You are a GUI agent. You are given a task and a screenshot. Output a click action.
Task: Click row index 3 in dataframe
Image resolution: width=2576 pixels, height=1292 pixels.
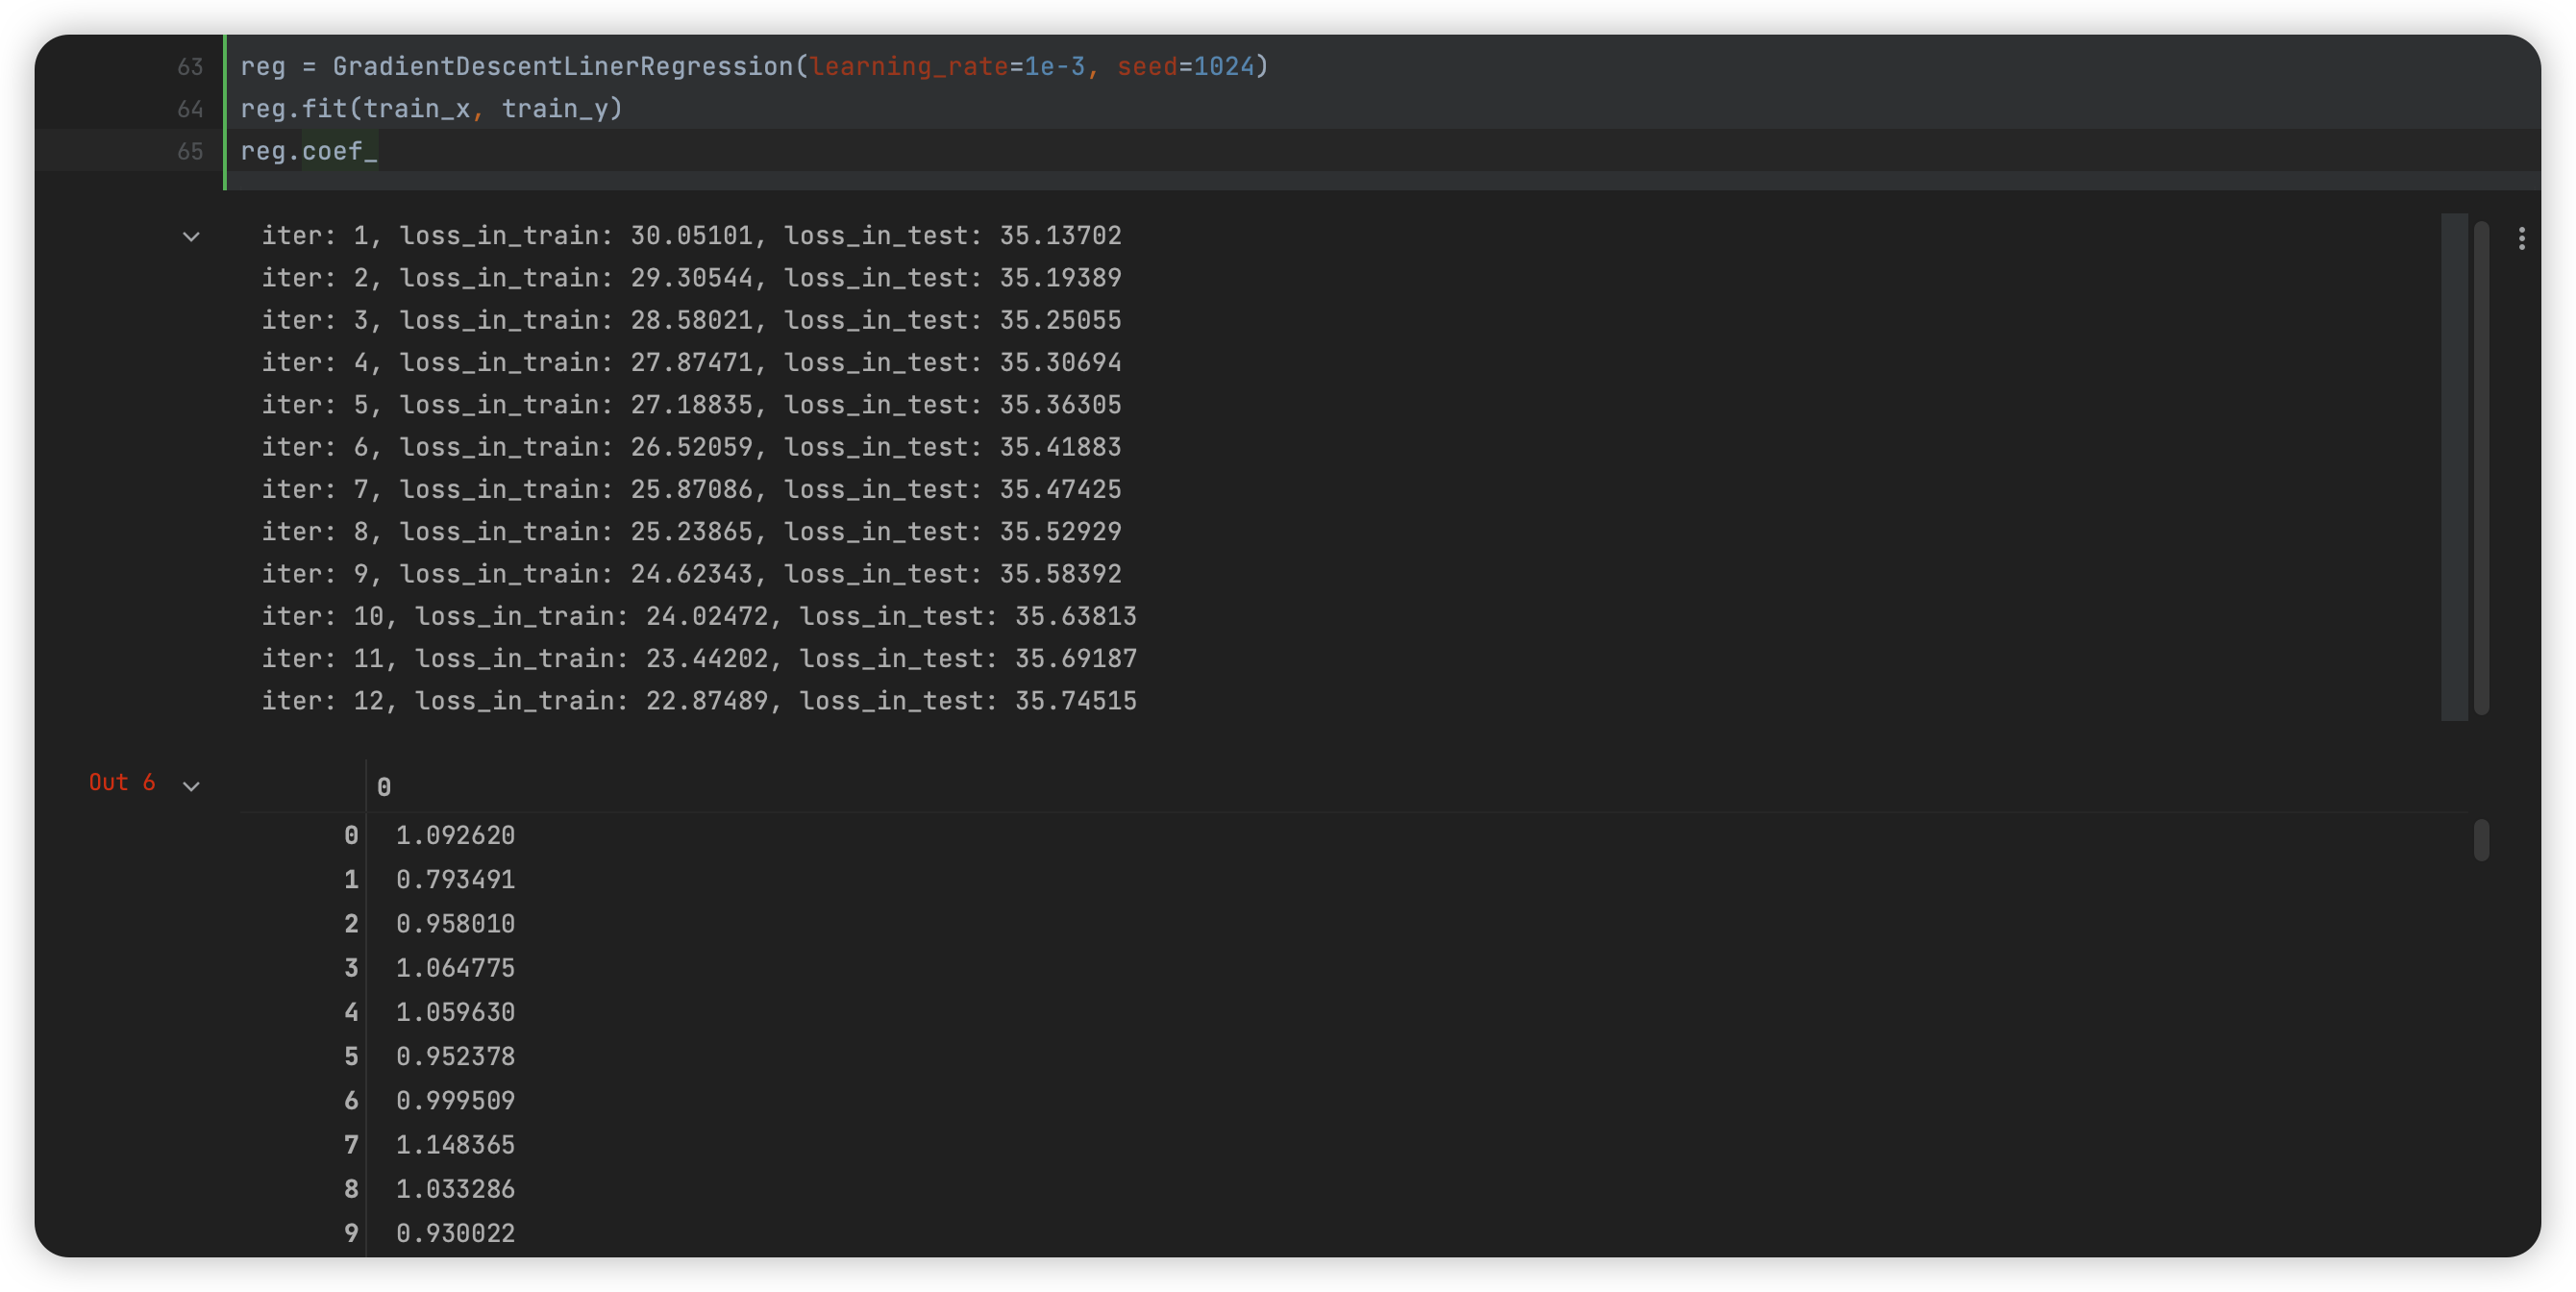coord(351,968)
